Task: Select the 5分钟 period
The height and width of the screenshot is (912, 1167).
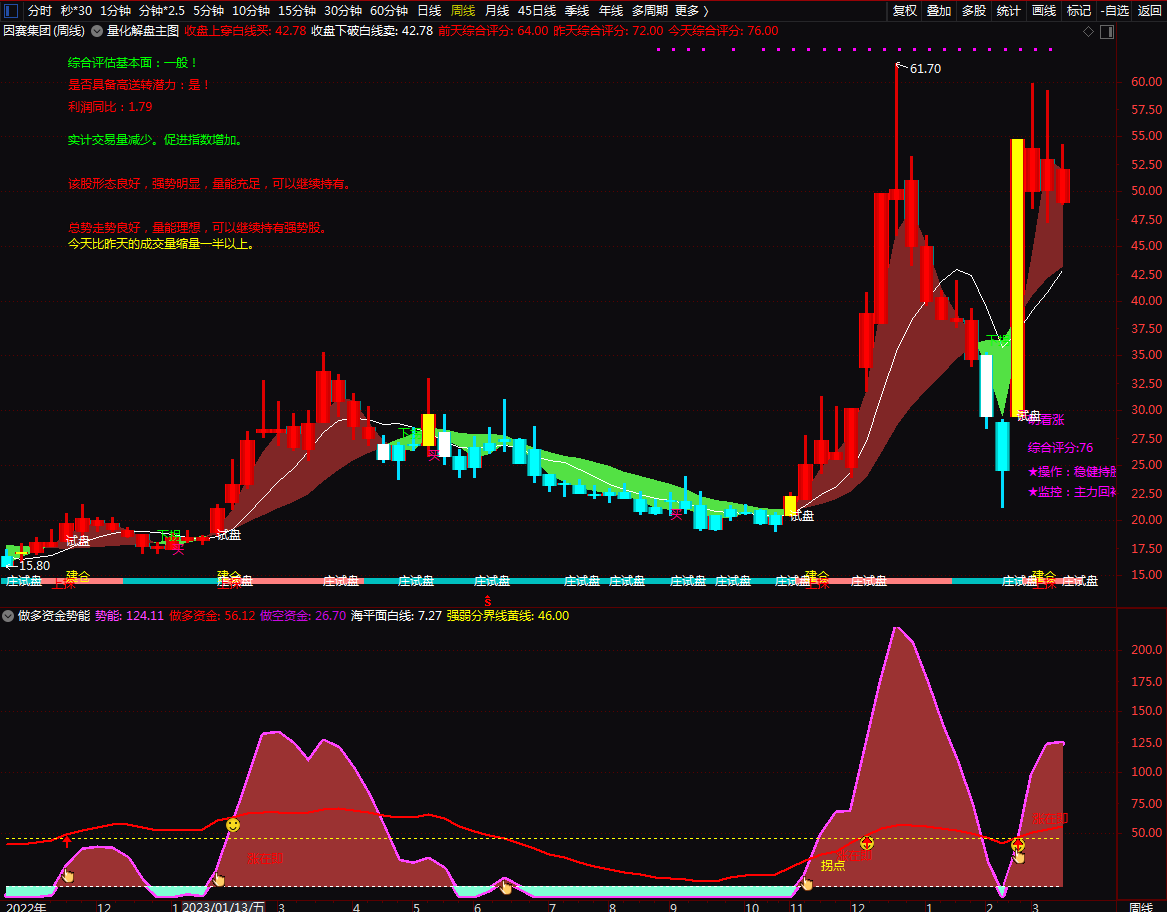Action: coord(208,10)
